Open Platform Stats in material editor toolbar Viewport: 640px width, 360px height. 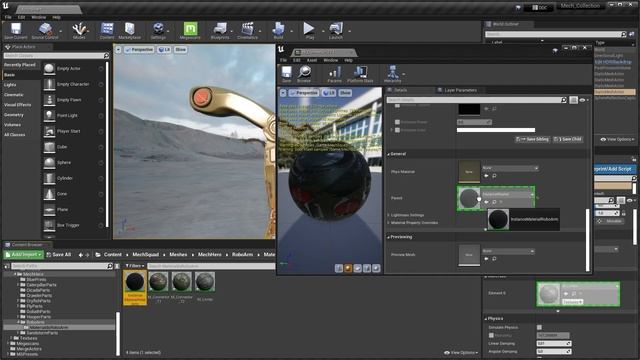(x=360, y=74)
